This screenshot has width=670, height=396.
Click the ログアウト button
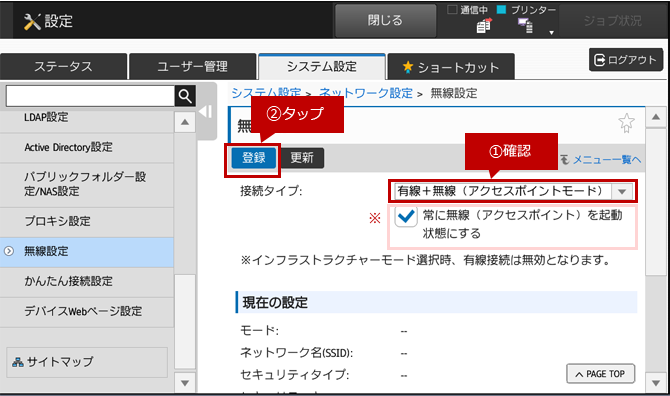coord(626,60)
